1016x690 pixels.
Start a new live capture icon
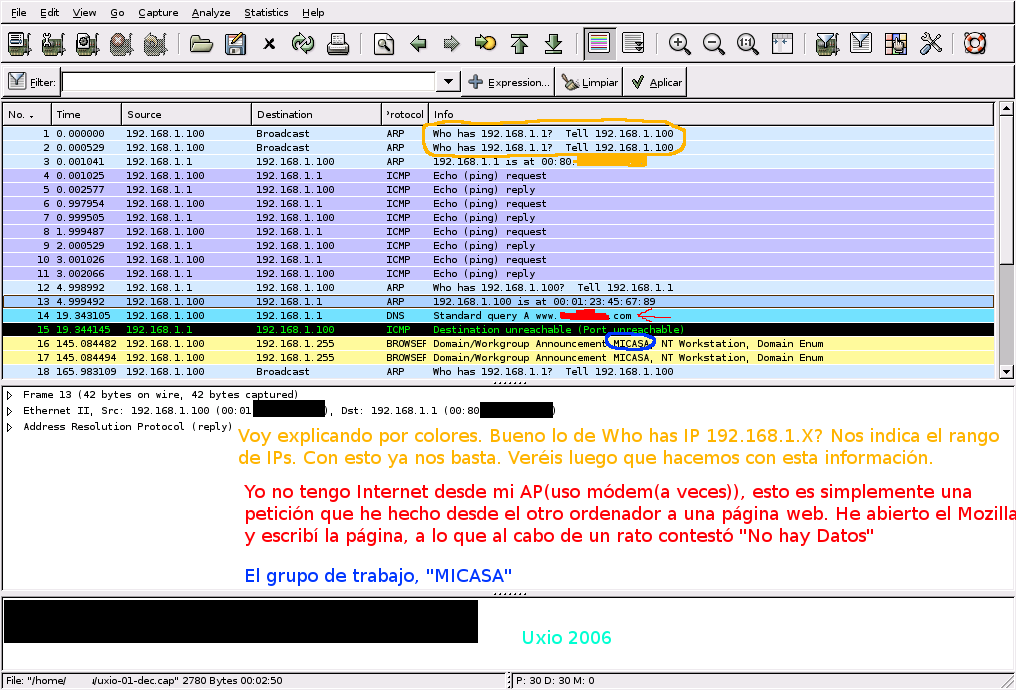pyautogui.click(x=87, y=44)
